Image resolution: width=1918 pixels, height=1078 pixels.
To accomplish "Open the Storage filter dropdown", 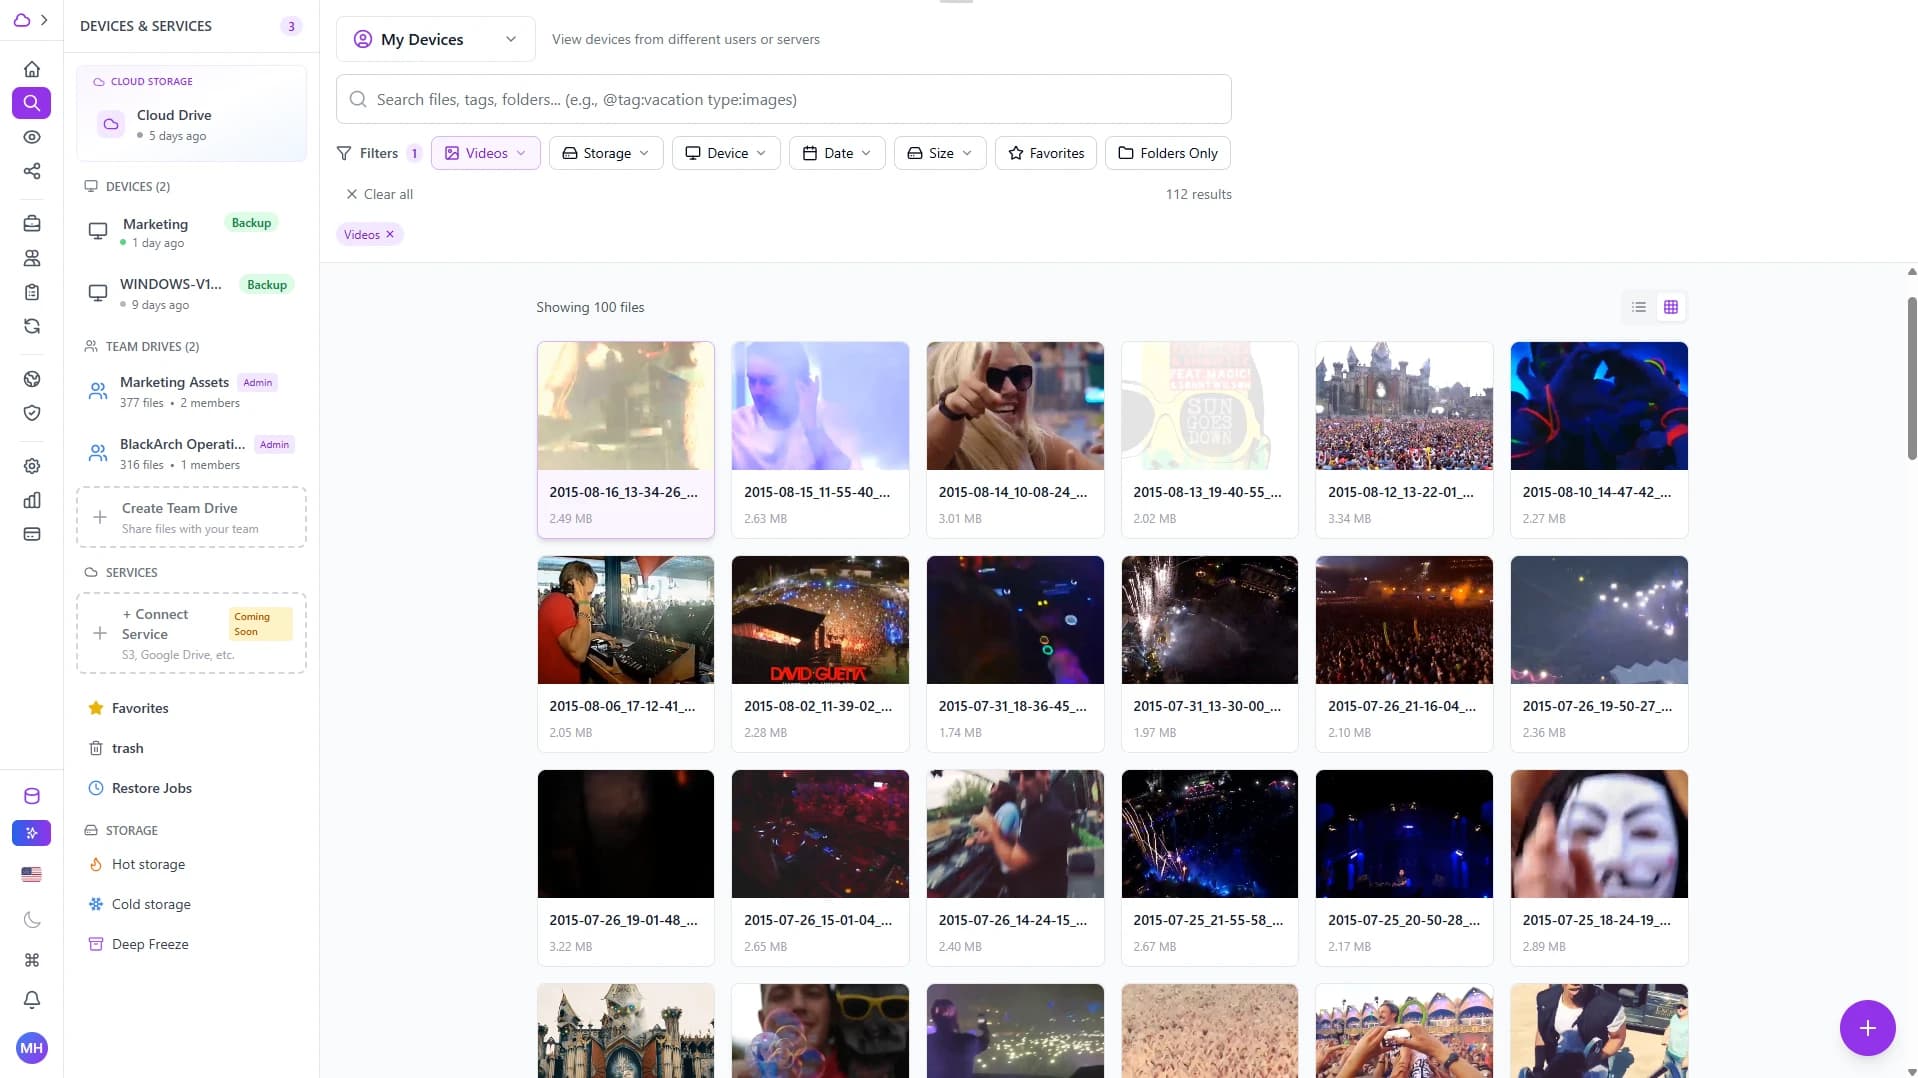I will (x=605, y=153).
